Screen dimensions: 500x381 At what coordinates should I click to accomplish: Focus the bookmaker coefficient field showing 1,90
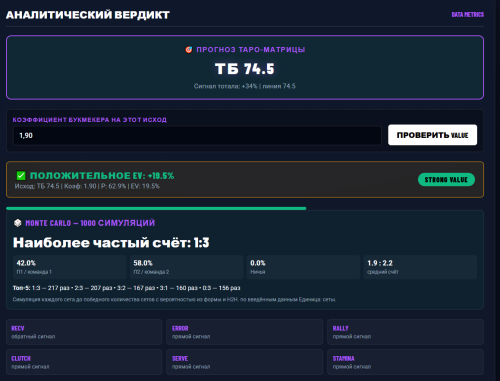click(197, 135)
